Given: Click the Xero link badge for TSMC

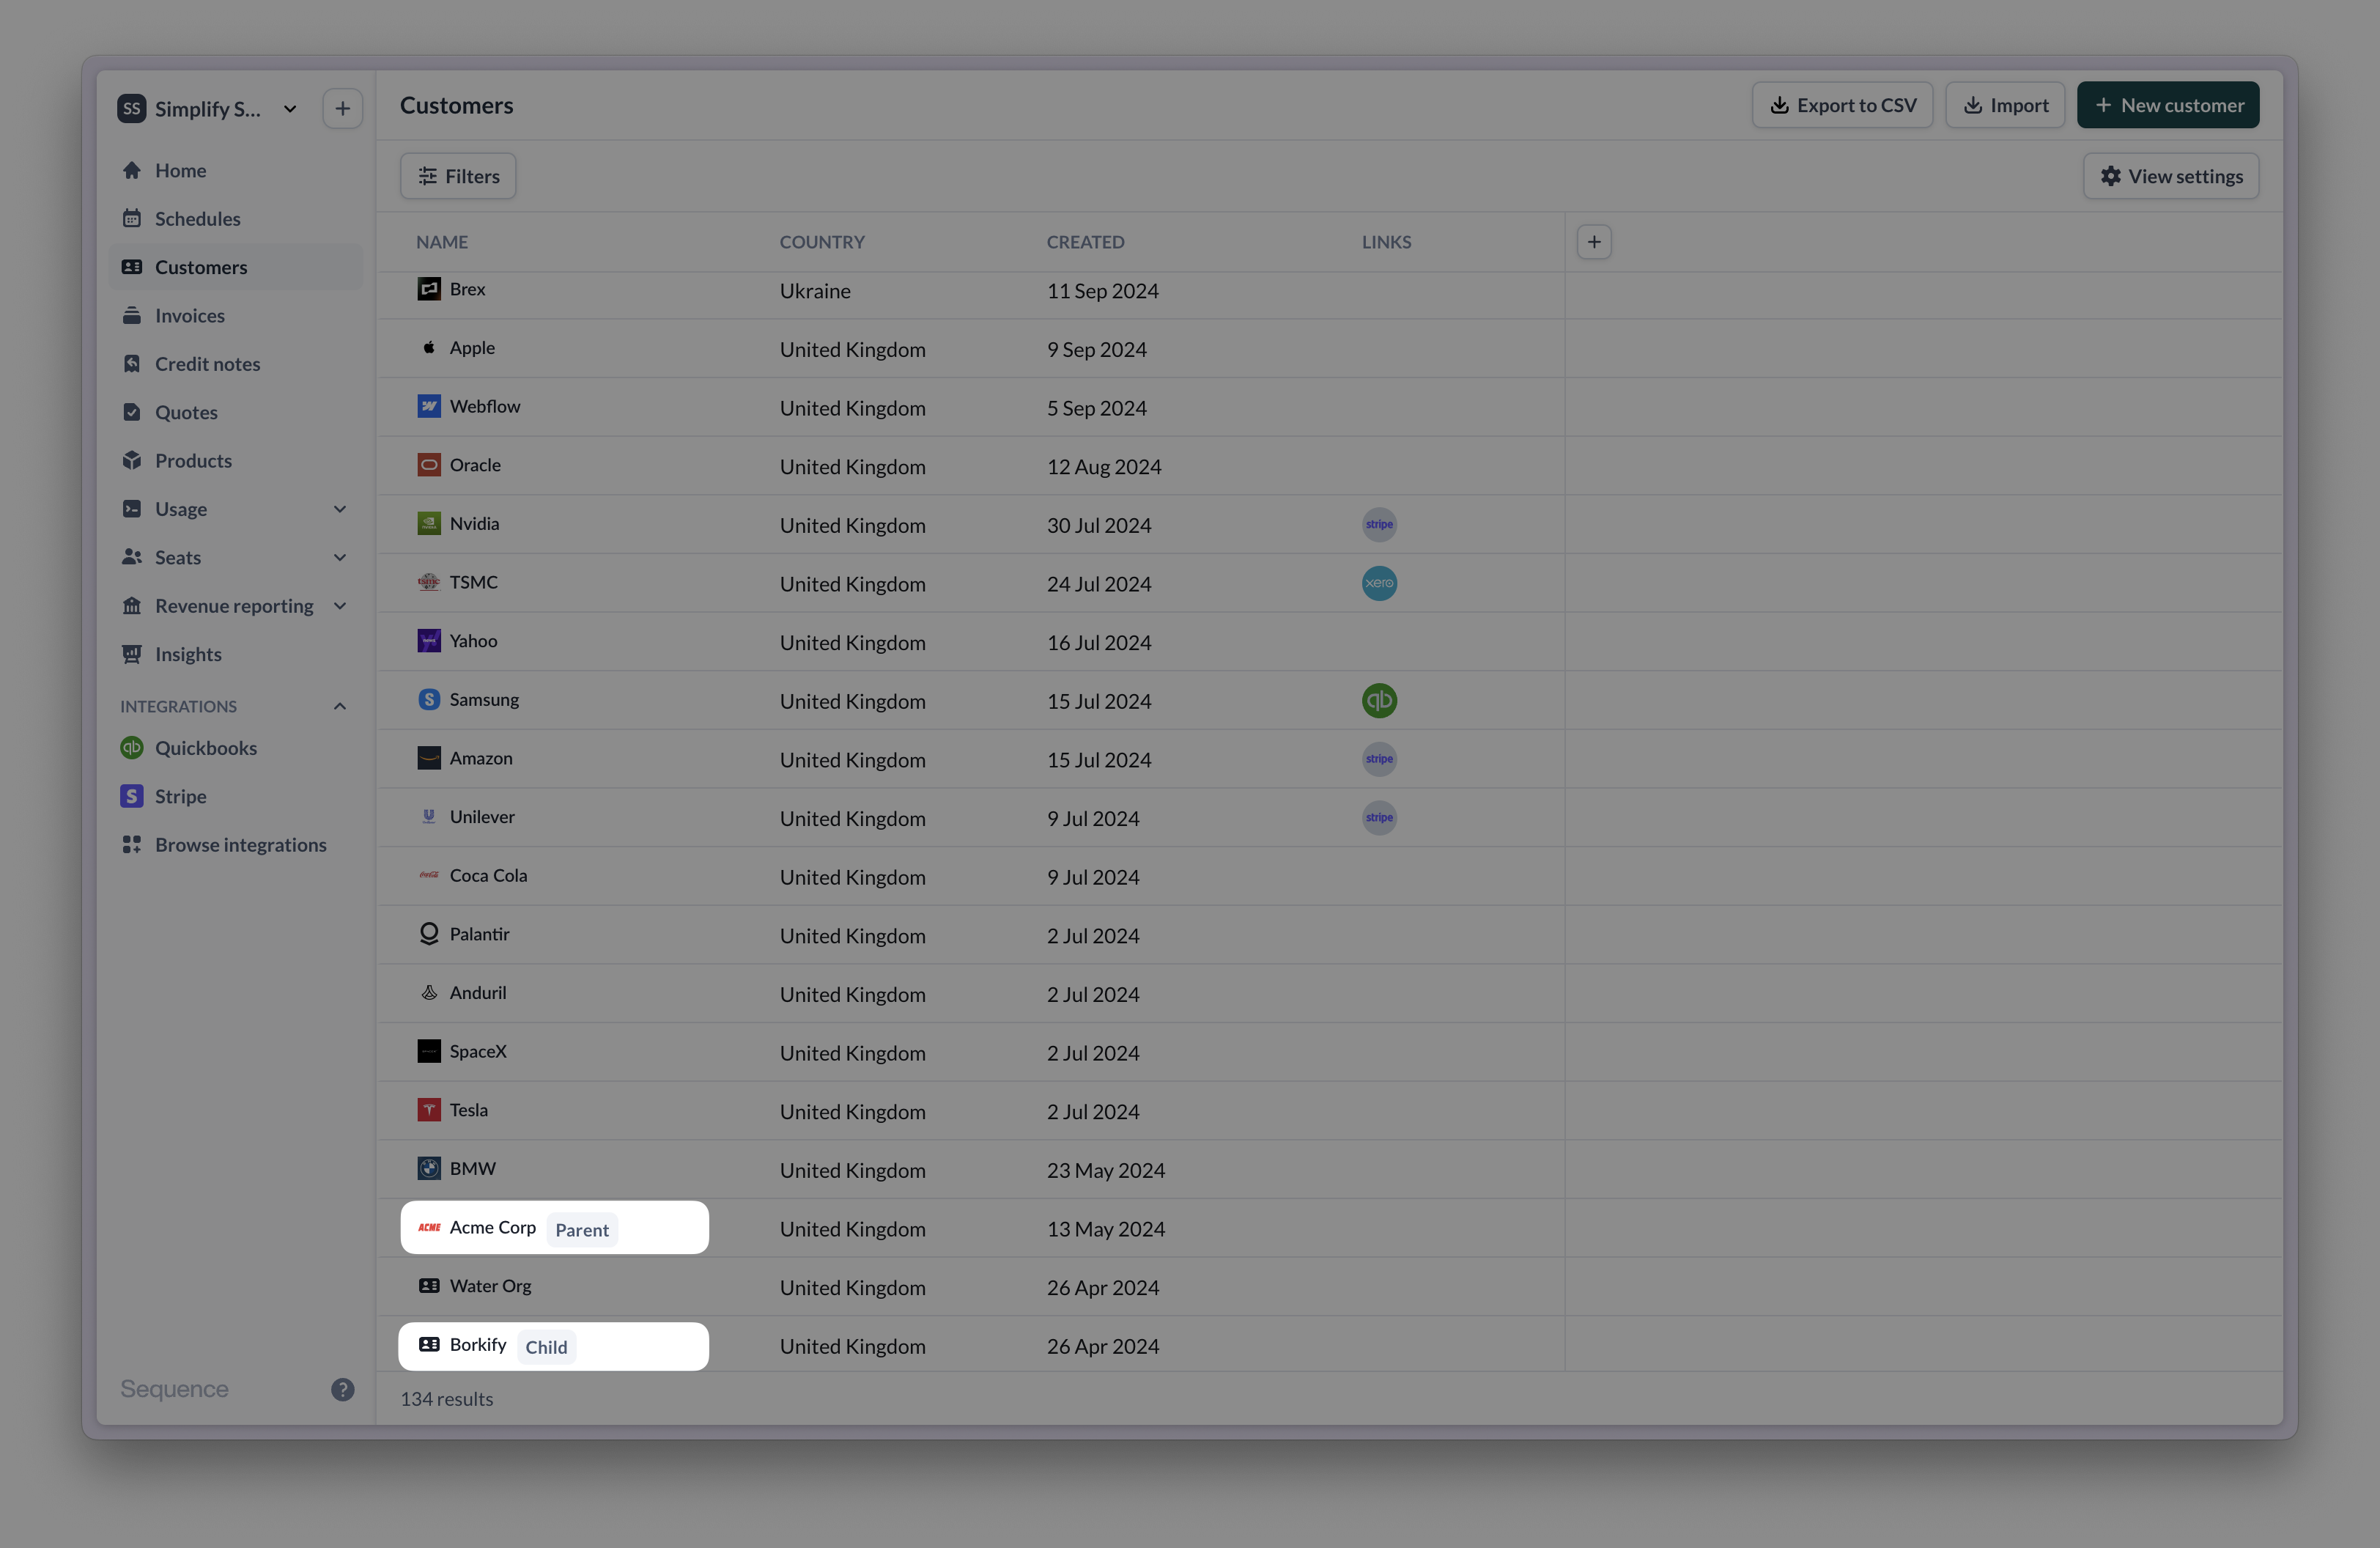Looking at the screenshot, I should tap(1379, 584).
